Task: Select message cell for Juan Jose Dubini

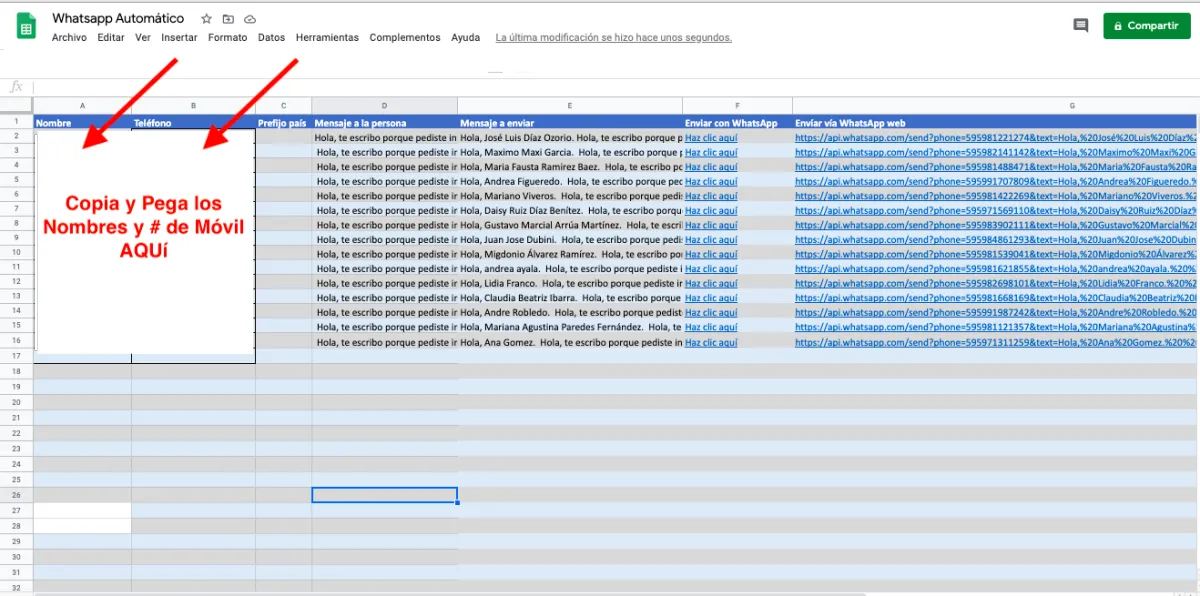Action: click(x=570, y=240)
